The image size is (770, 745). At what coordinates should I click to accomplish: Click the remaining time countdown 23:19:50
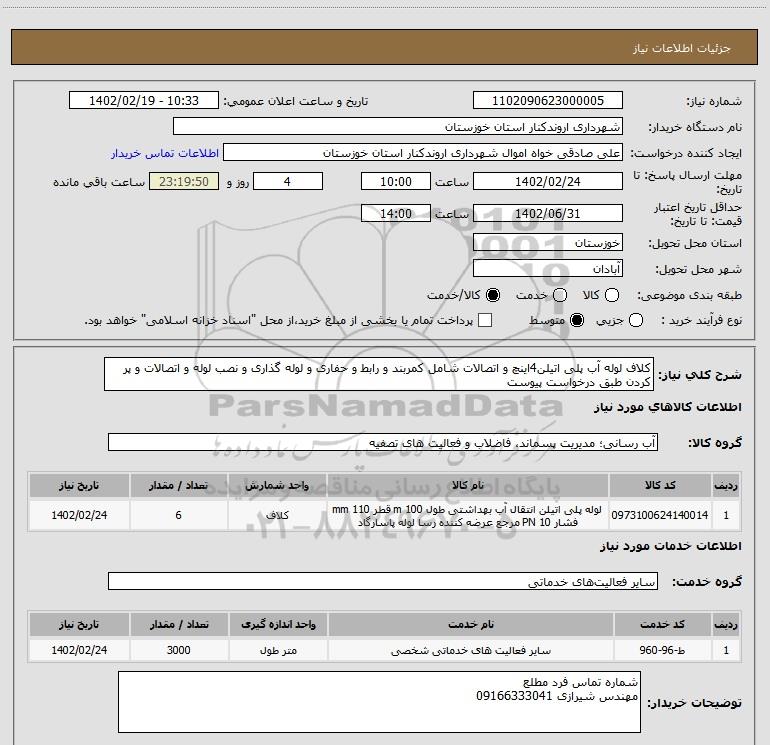[184, 181]
